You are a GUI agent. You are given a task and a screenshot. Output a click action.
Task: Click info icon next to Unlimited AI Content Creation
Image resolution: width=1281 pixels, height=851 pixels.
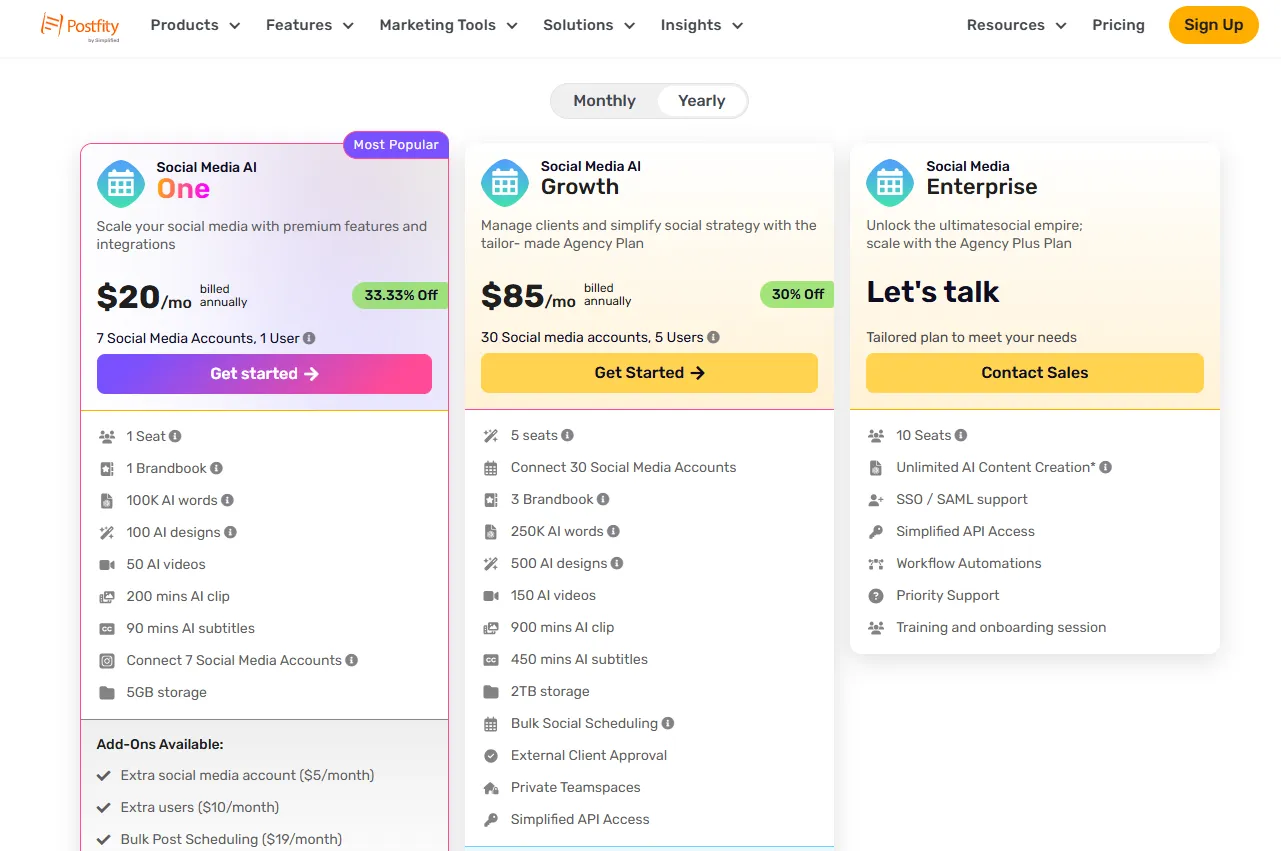tap(1105, 467)
